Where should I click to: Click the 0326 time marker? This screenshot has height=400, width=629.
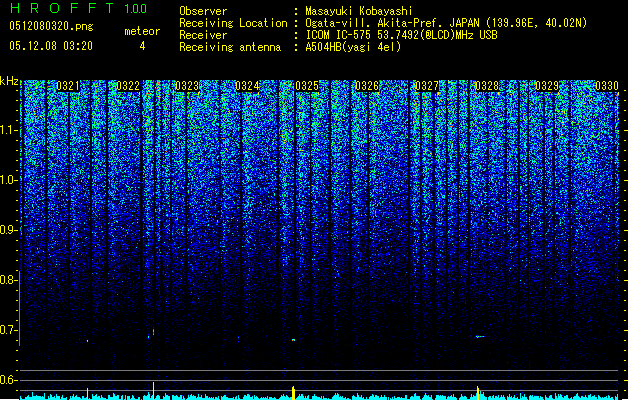click(x=367, y=86)
